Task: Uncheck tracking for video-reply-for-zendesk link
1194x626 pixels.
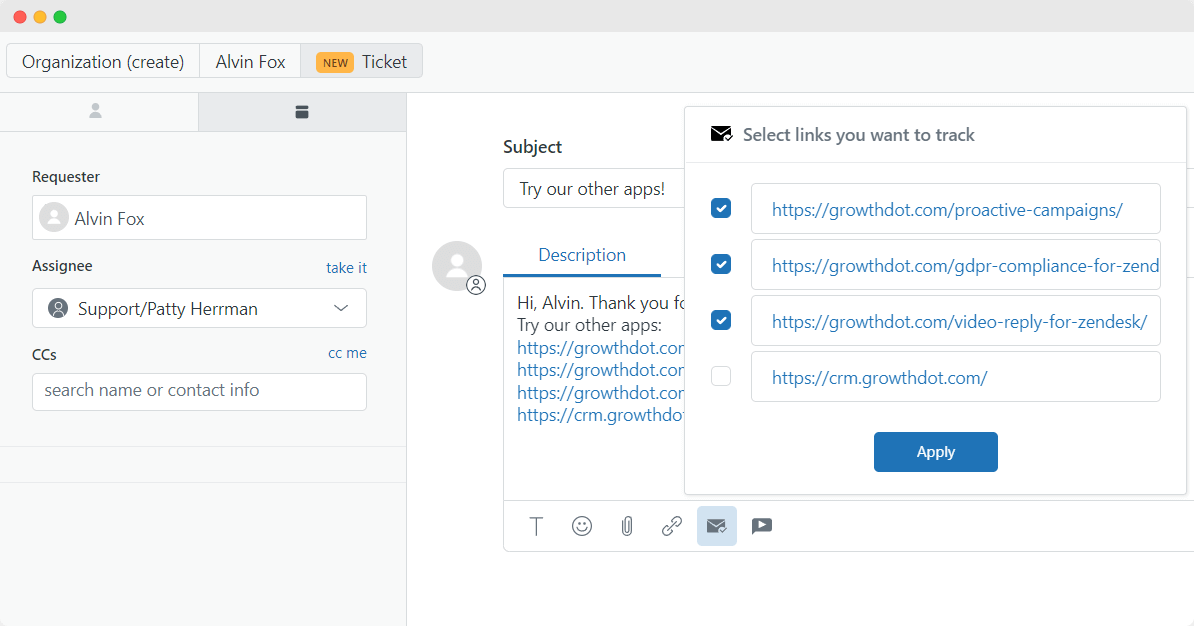Action: (x=721, y=320)
